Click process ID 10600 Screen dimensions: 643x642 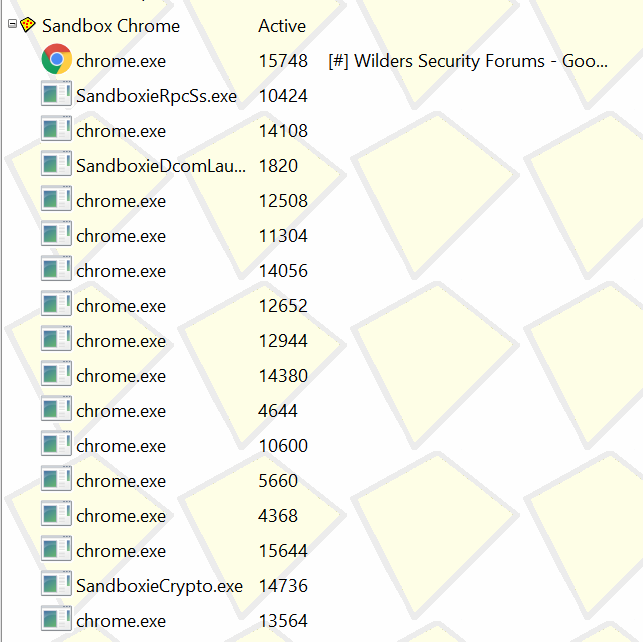pyautogui.click(x=283, y=446)
